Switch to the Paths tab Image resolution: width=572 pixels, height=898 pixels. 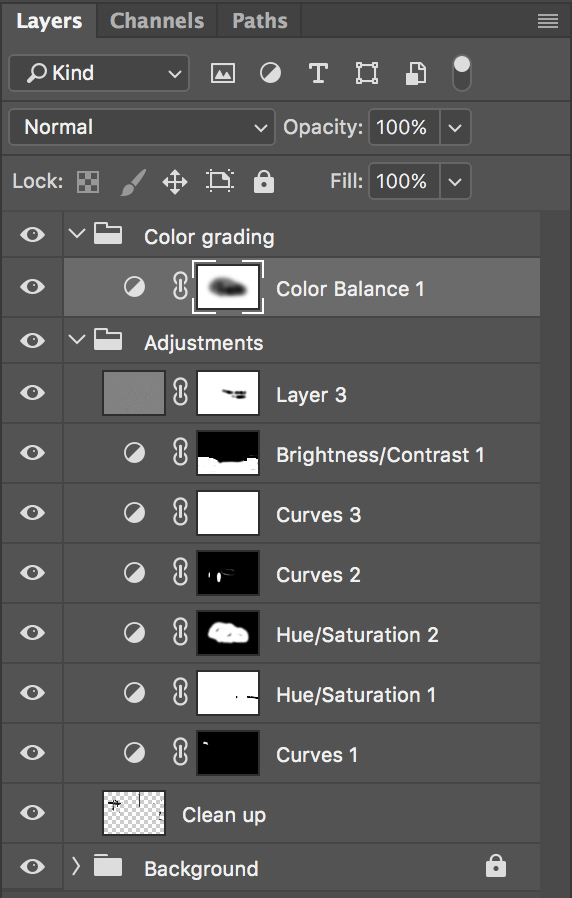[x=259, y=21]
